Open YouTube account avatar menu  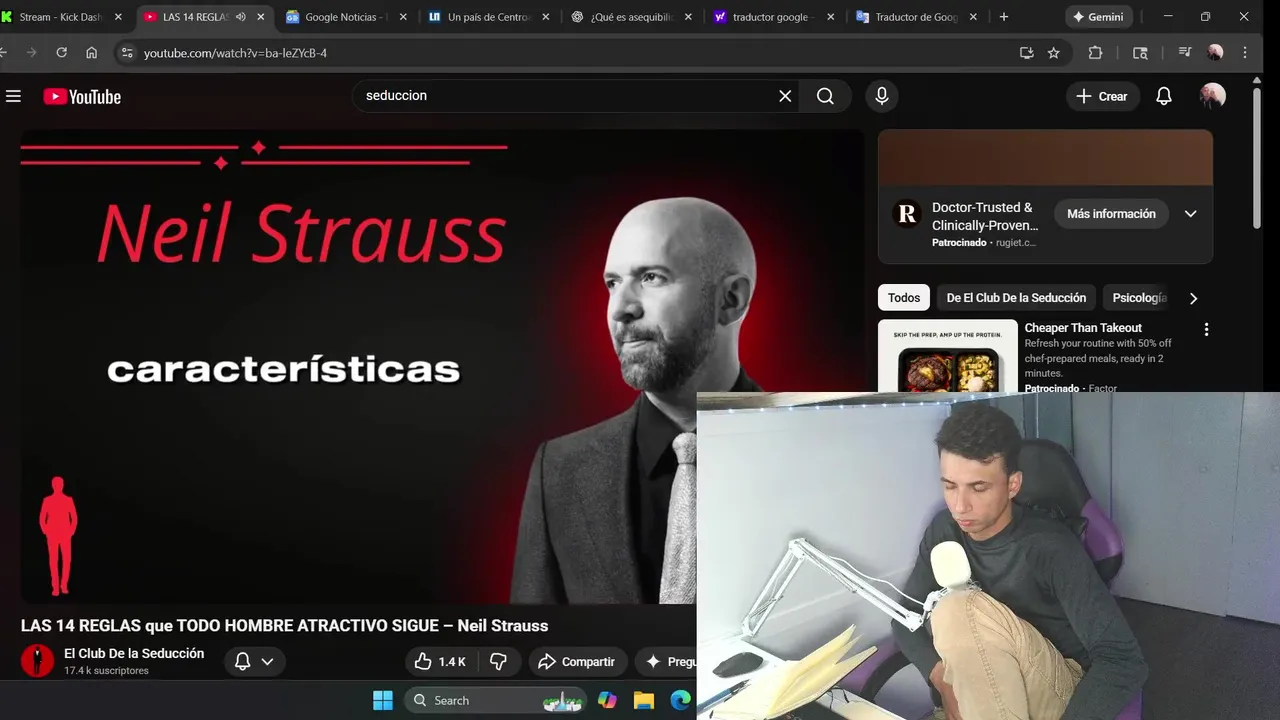(1213, 96)
